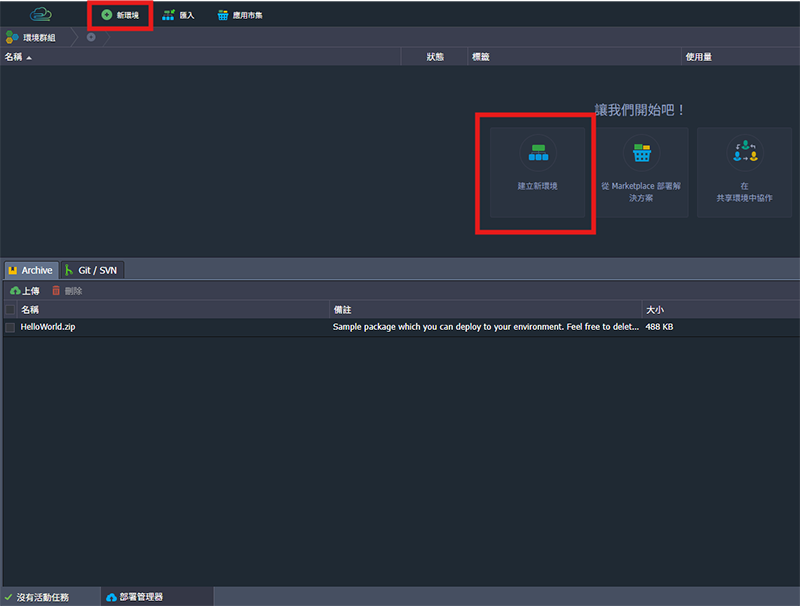Screen dimensions: 800x606
Task: Tick the HelloWorld.zip checkbox
Action: click(x=10, y=327)
